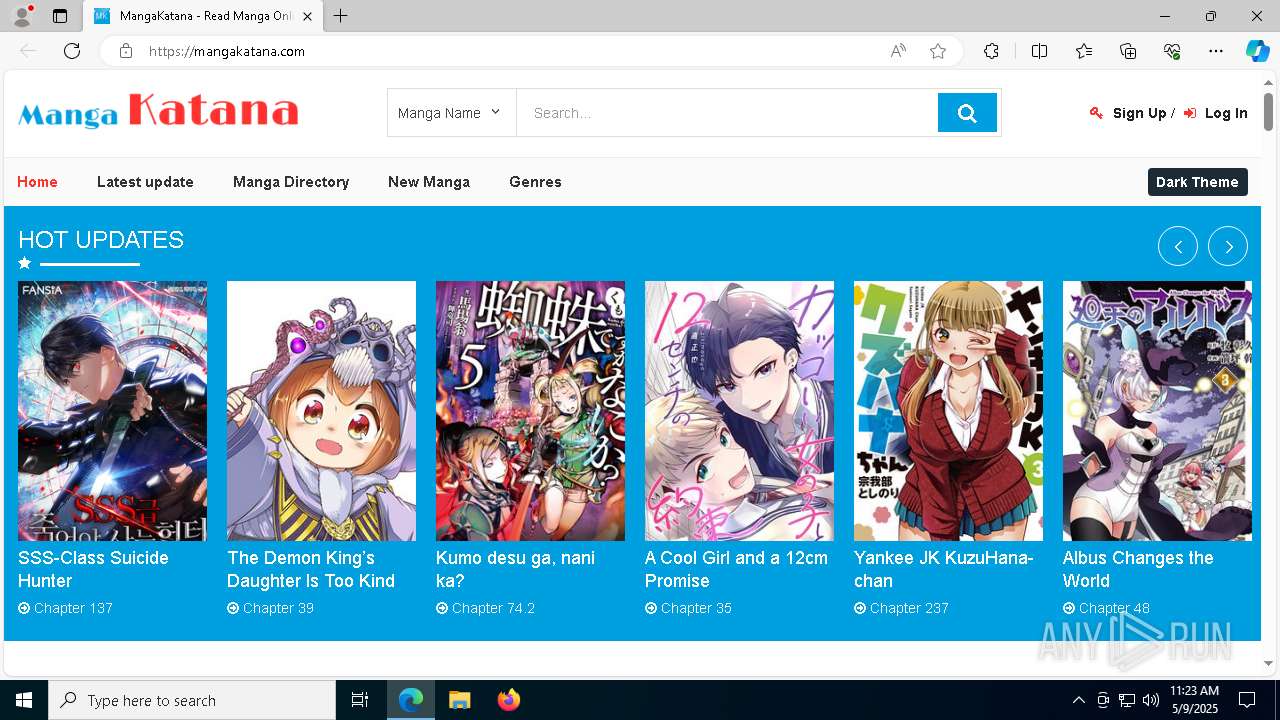Image resolution: width=1280 pixels, height=720 pixels.
Task: Open the Home menu item
Action: (x=37, y=182)
